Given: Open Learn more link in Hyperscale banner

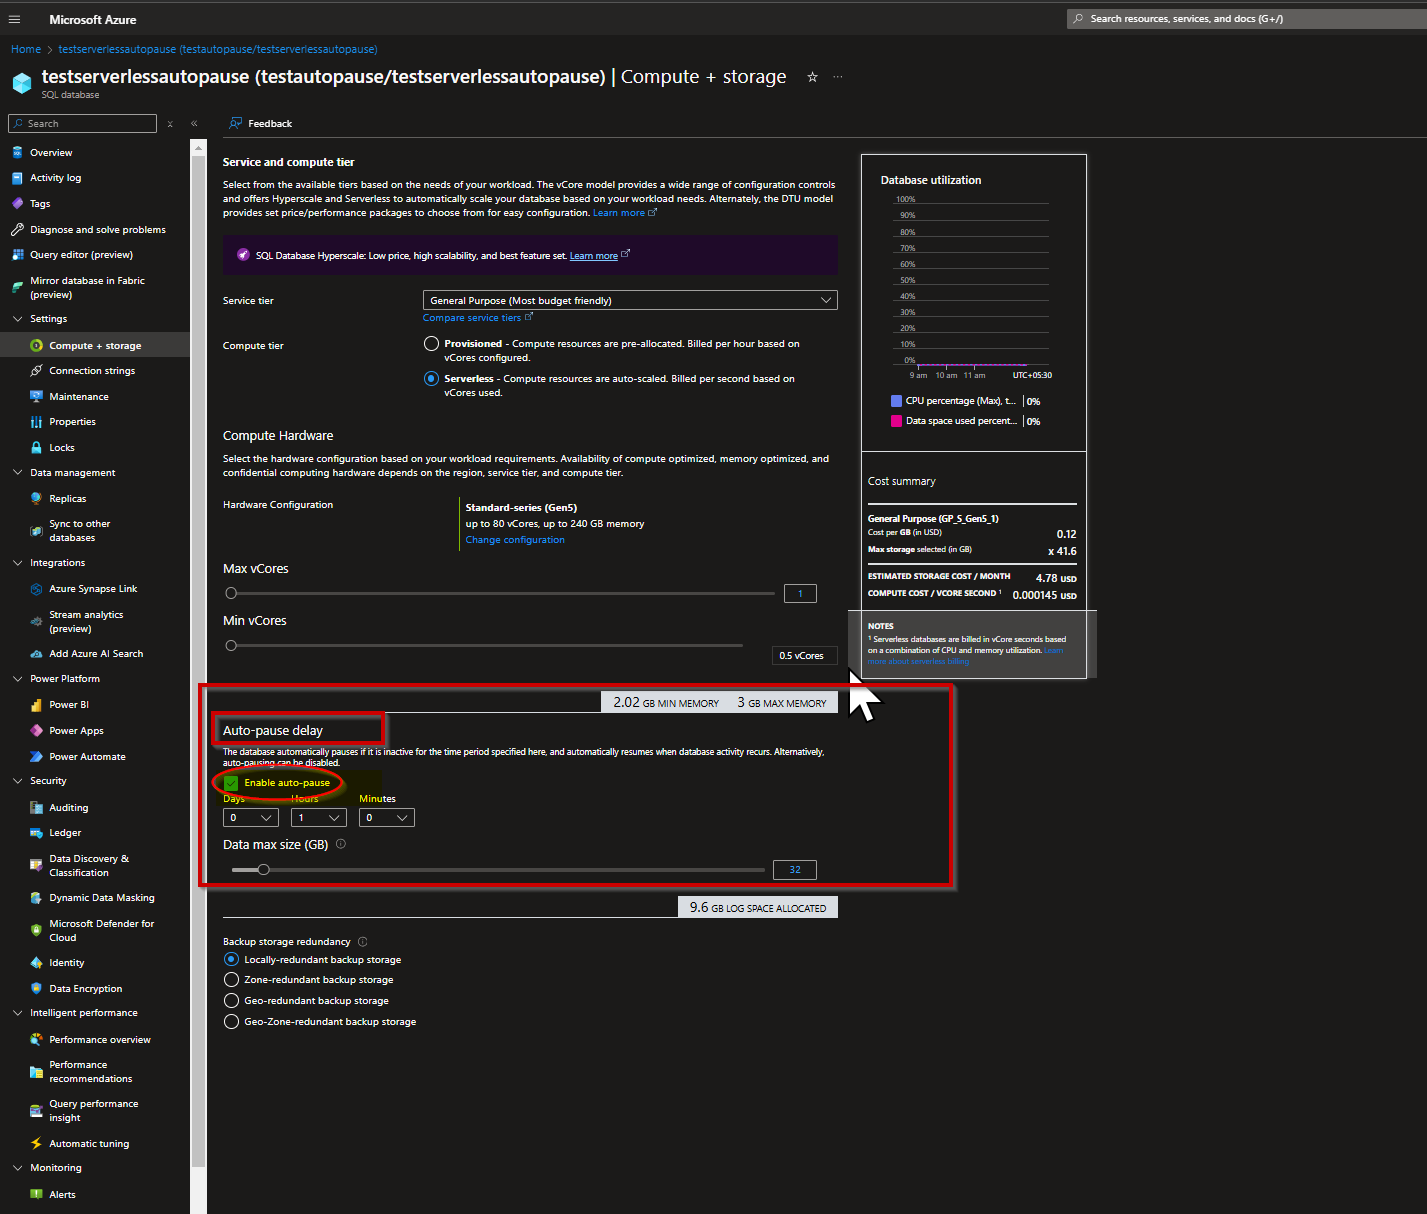Looking at the screenshot, I should tap(594, 256).
